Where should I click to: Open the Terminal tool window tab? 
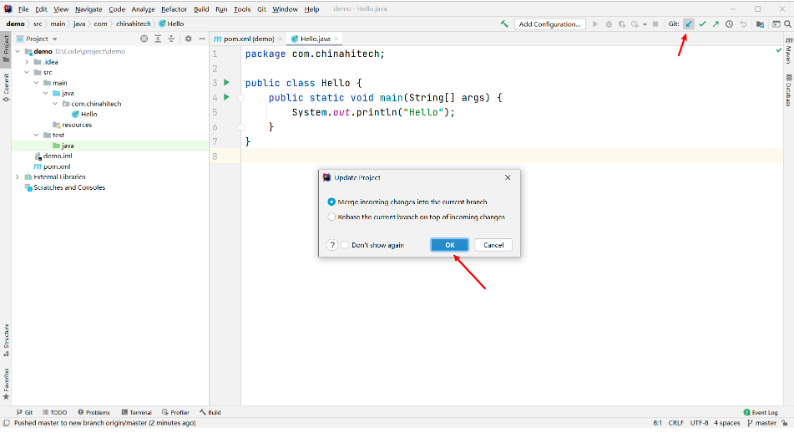tap(137, 412)
